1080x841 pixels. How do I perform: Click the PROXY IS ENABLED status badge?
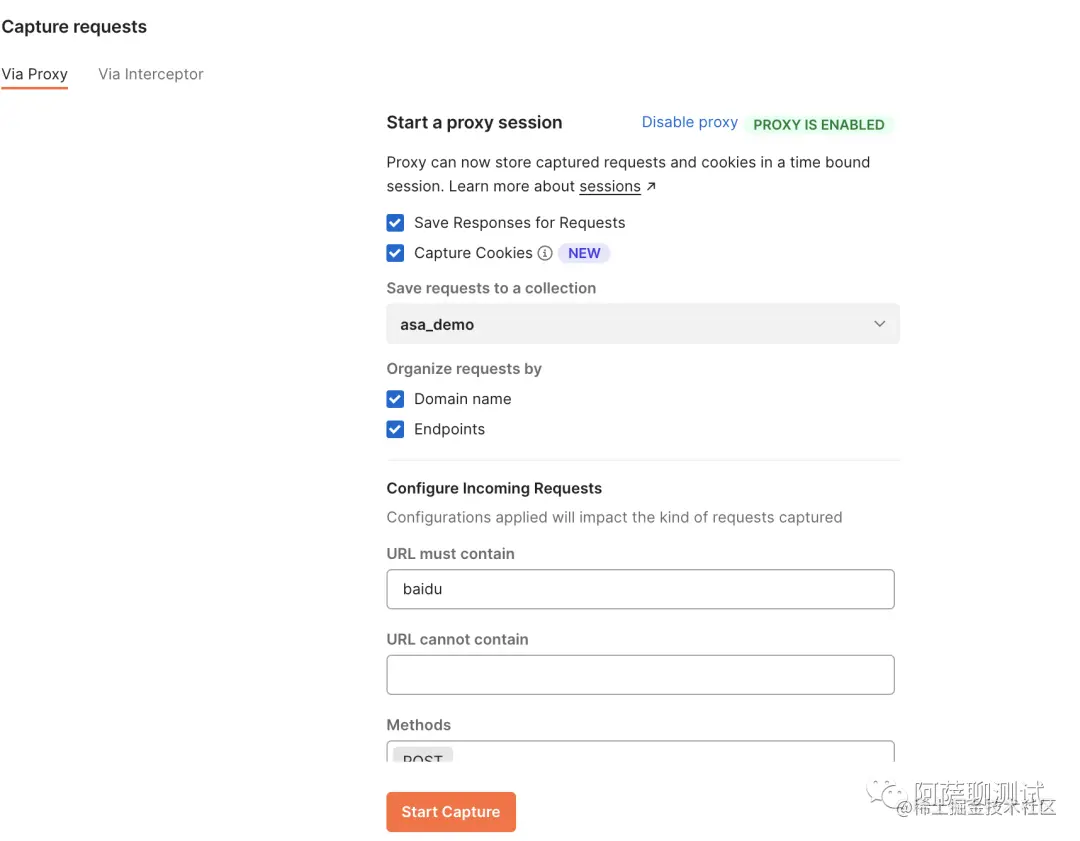818,124
